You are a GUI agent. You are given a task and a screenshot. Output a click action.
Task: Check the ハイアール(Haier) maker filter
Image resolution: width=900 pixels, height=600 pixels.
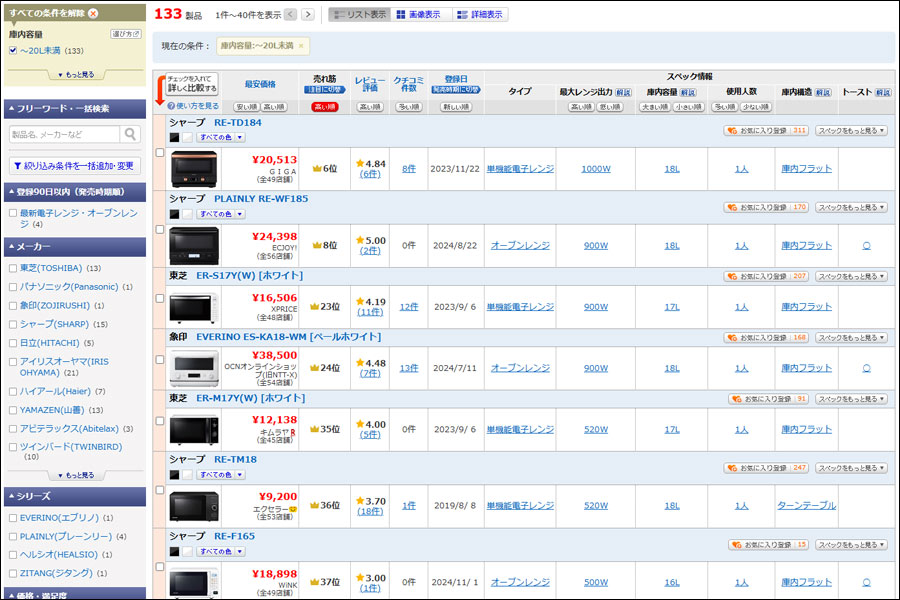(13, 392)
